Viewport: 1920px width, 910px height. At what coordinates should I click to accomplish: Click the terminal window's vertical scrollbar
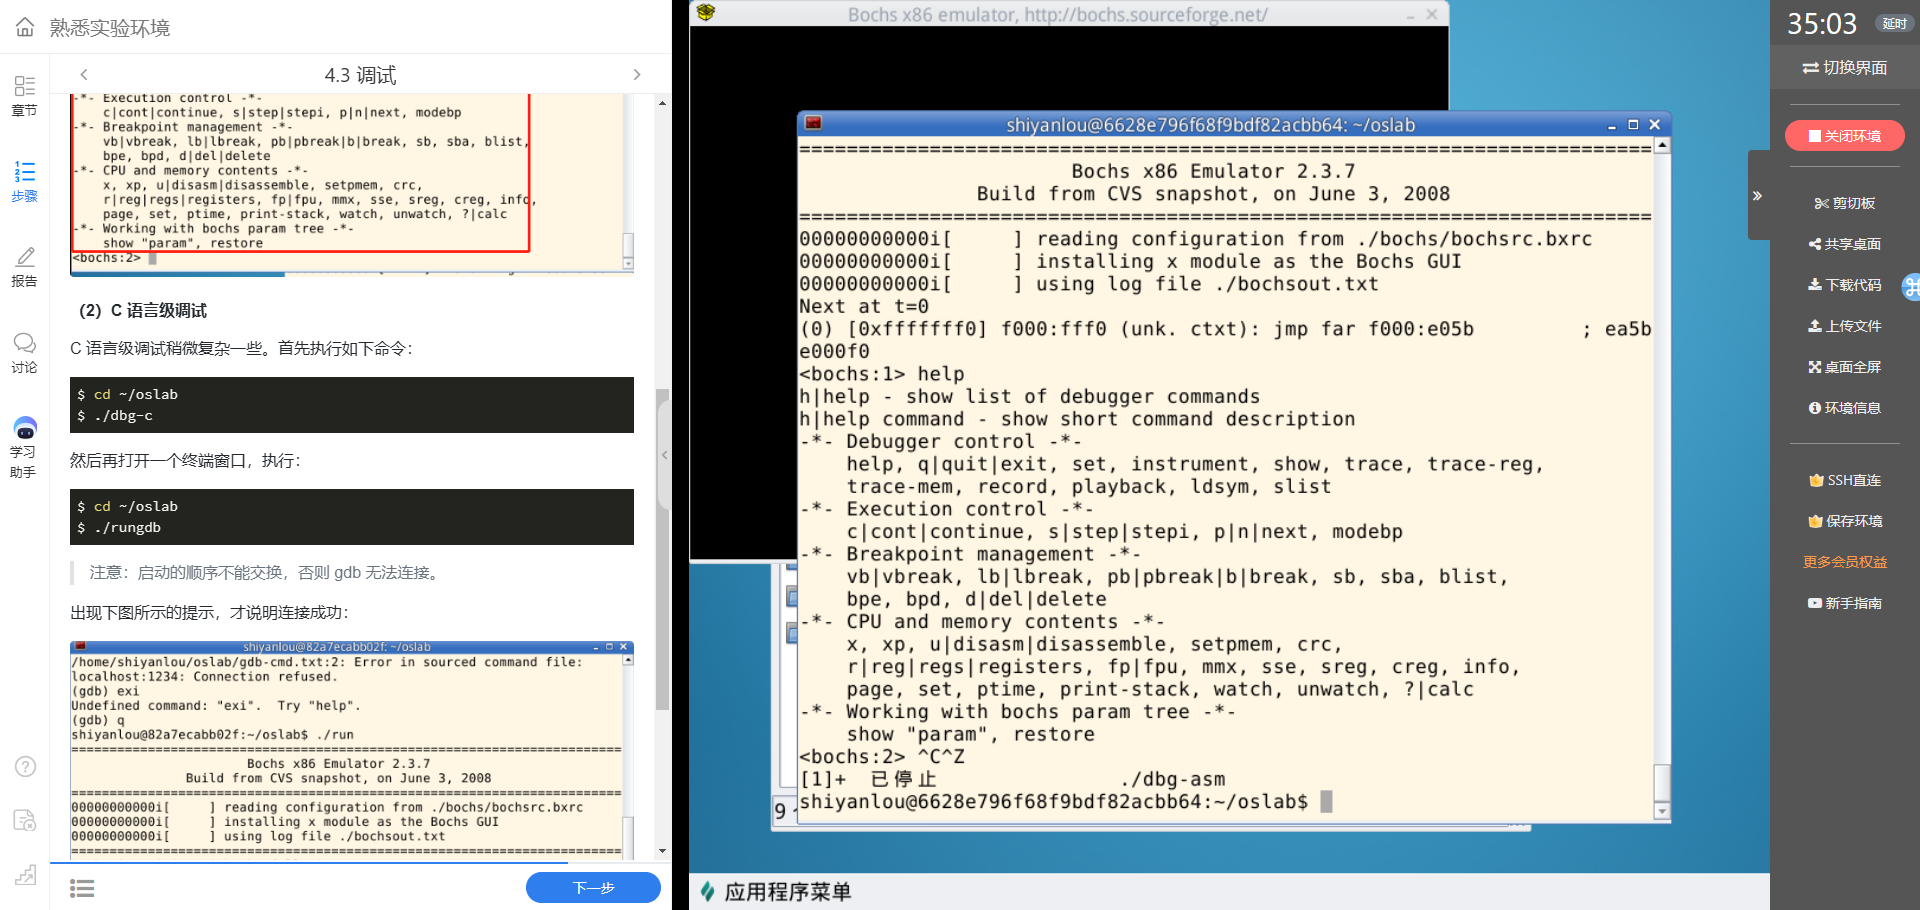pos(1662,470)
